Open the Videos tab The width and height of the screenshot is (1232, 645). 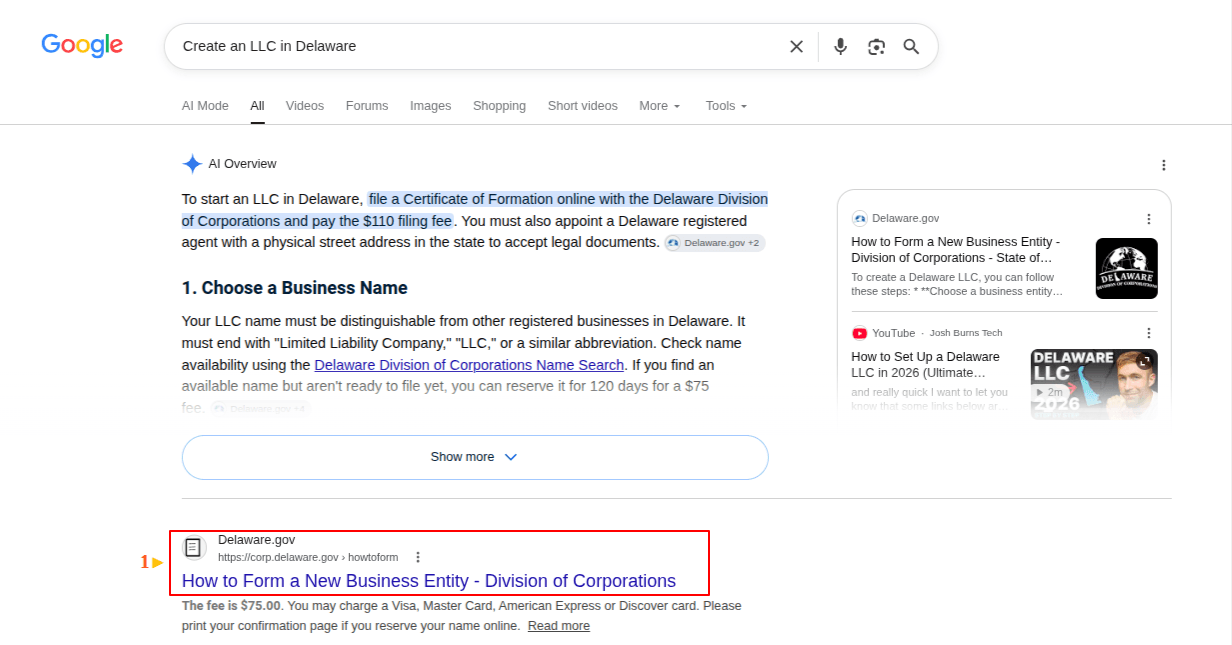pyautogui.click(x=305, y=106)
